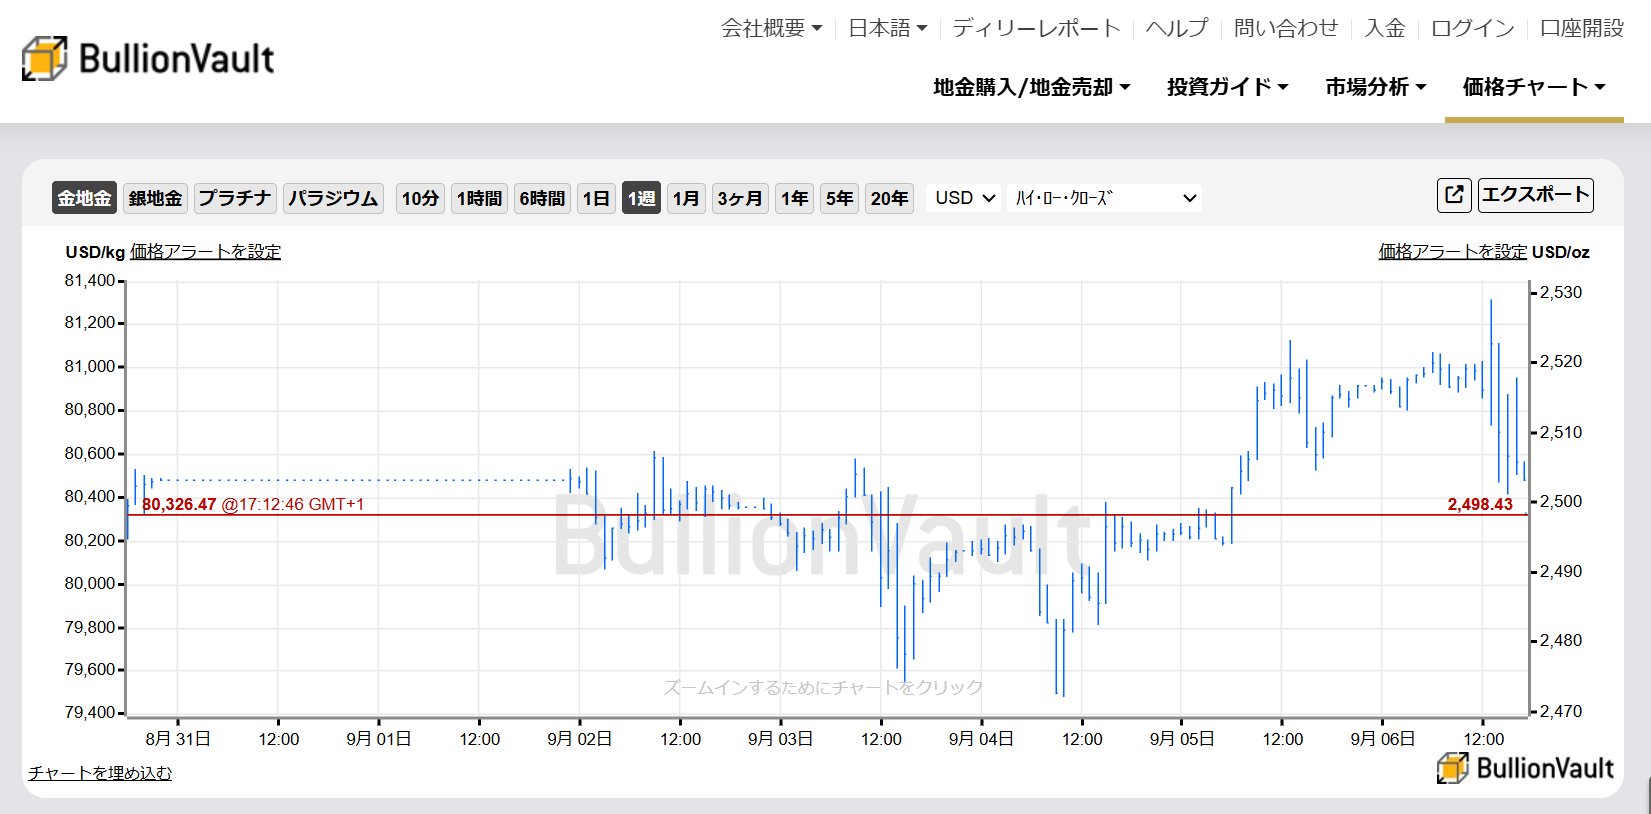Click the BullionVault logo in header

click(148, 59)
